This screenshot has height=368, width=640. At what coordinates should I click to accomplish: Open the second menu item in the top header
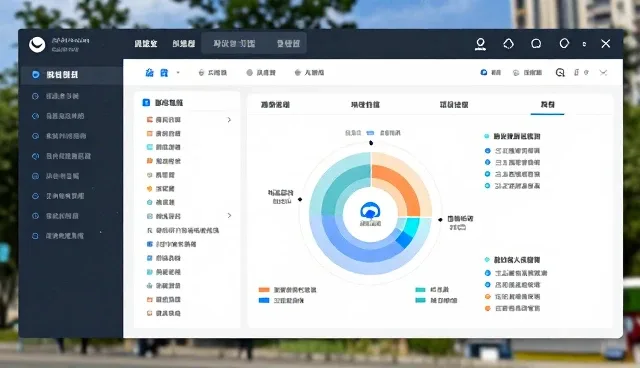(184, 43)
